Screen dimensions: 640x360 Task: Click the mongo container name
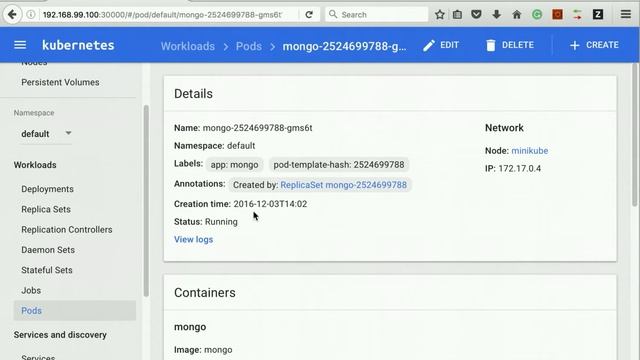pos(190,327)
